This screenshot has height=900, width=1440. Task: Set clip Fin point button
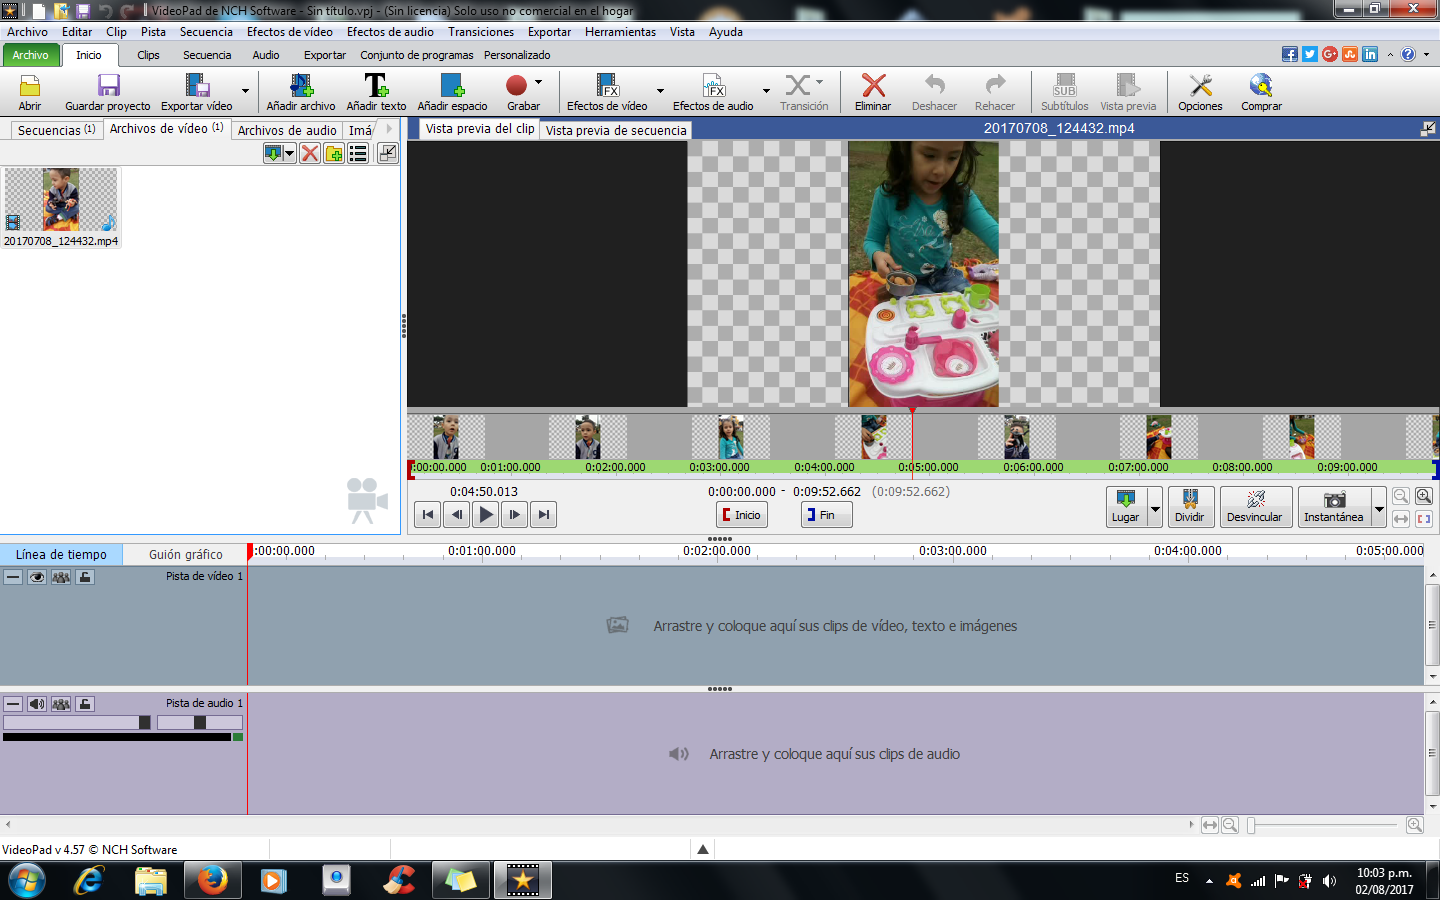tap(826, 515)
